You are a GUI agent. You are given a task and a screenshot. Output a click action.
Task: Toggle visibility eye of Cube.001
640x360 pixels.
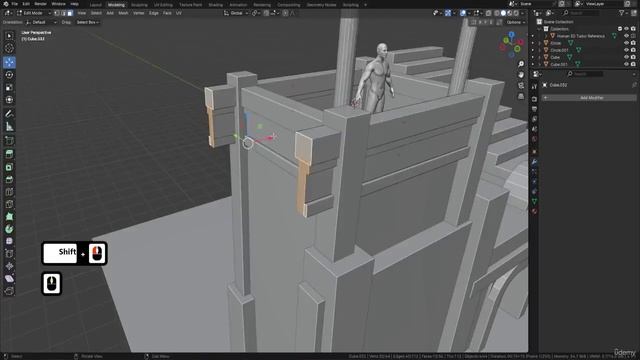tap(626, 64)
